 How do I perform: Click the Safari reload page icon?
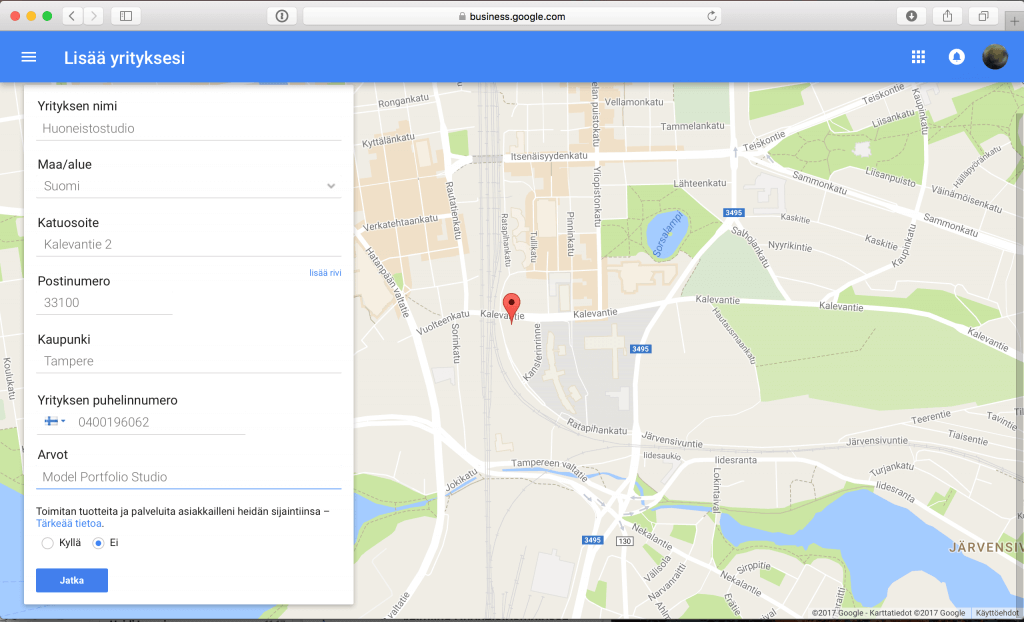click(711, 16)
